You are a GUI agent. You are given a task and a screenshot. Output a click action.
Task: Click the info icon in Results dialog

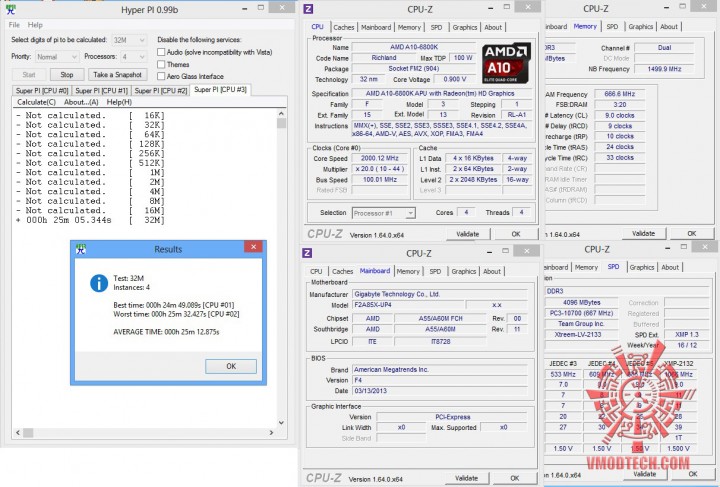99,283
